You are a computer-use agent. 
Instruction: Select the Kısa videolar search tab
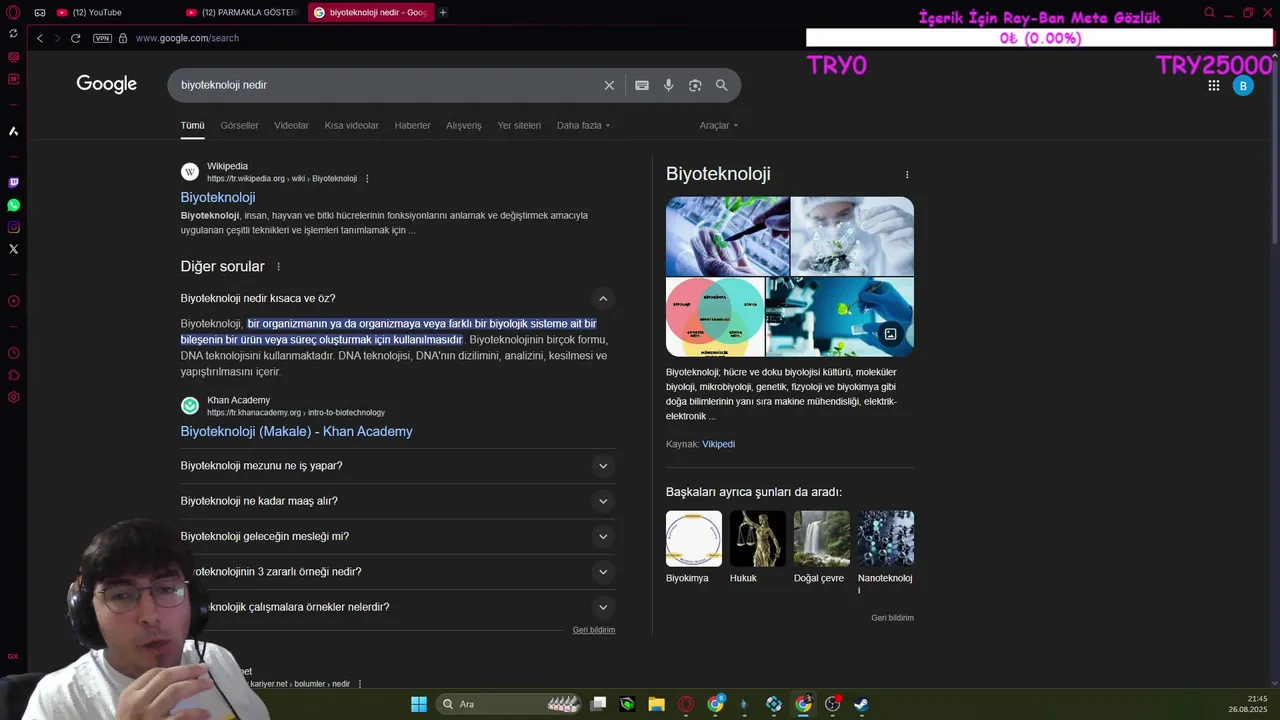(351, 126)
